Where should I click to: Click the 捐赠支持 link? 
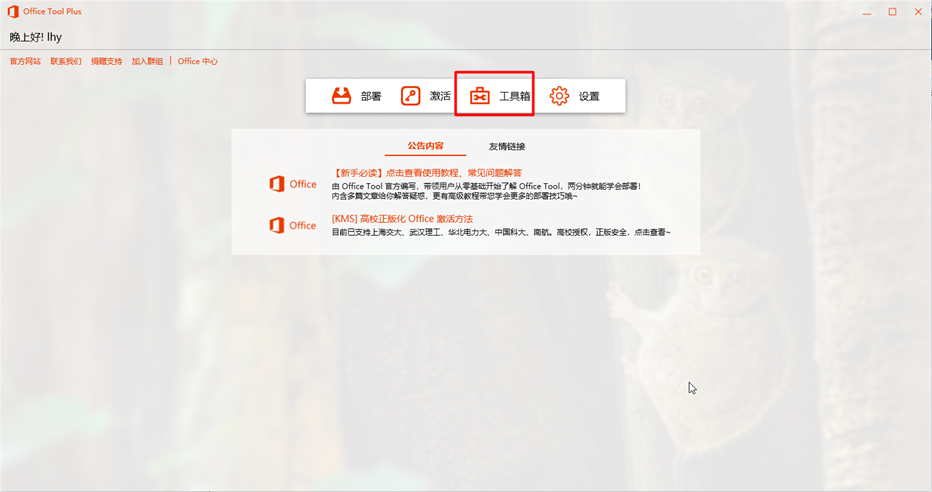pyautogui.click(x=106, y=61)
